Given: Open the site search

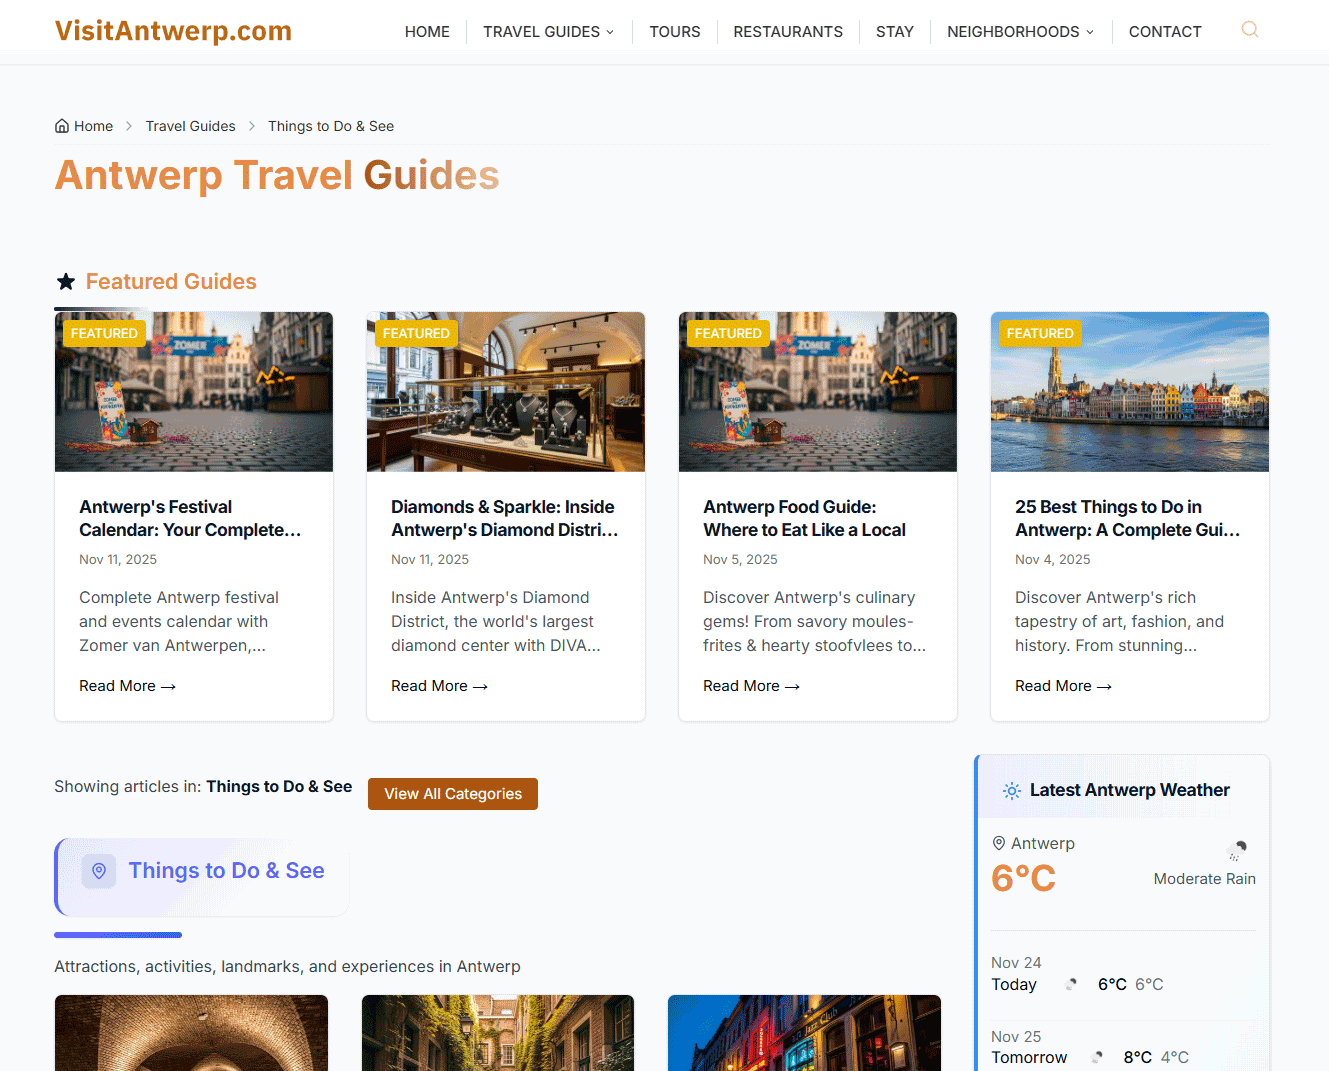Looking at the screenshot, I should coord(1249,30).
